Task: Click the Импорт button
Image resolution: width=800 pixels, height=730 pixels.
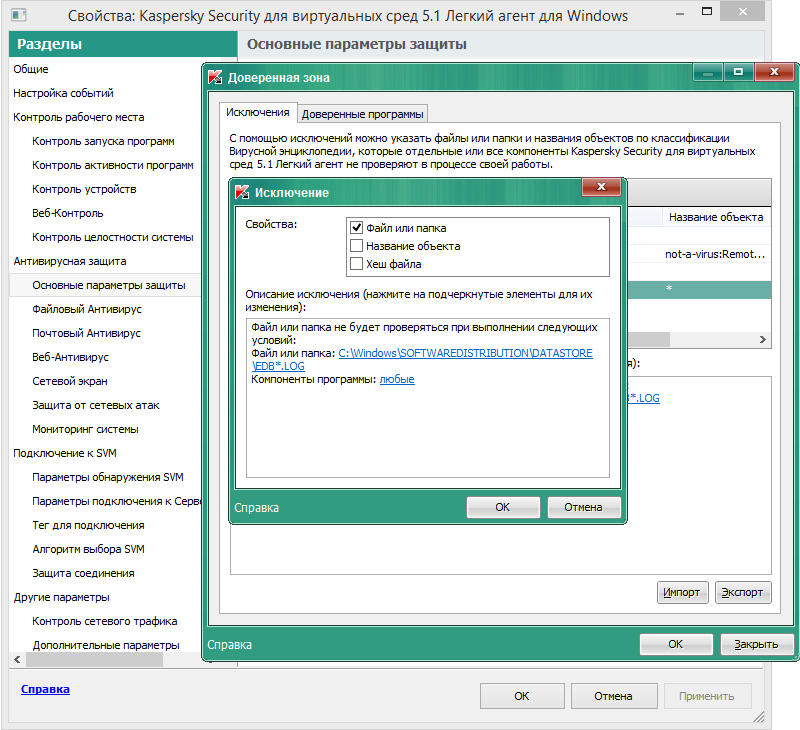Action: [682, 592]
